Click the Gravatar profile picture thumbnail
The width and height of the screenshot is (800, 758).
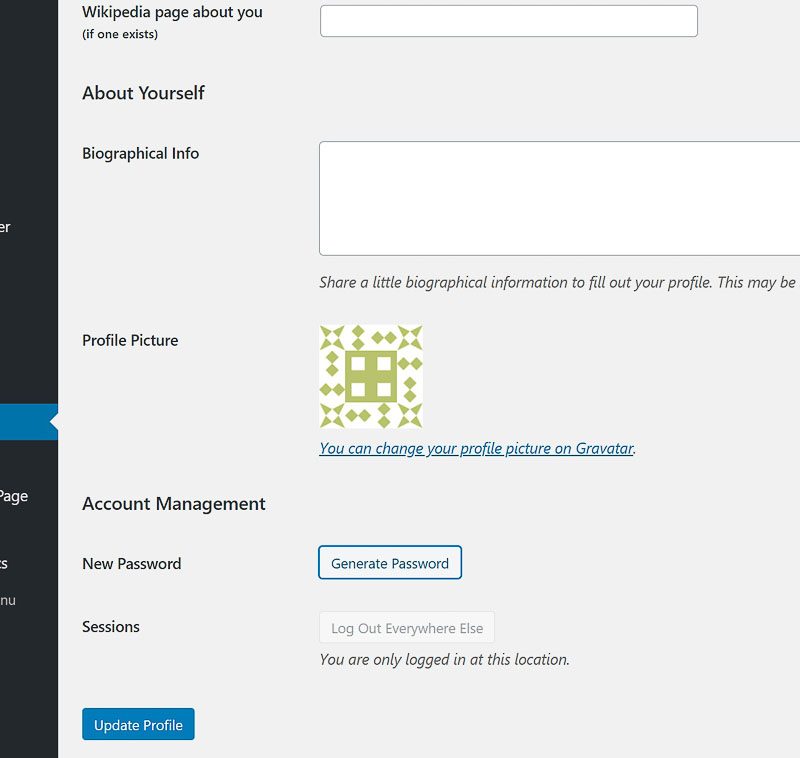[x=371, y=376]
